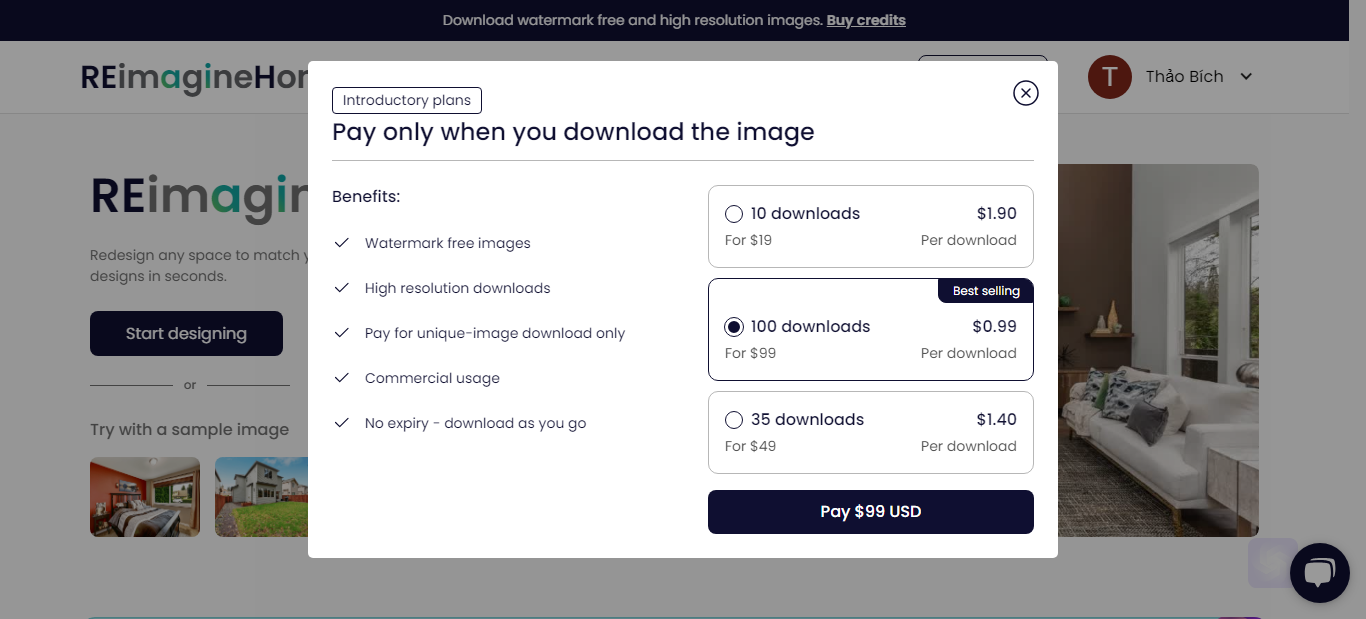This screenshot has width=1366, height=619.
Task: Click the Pay $99 USD button
Action: [871, 512]
